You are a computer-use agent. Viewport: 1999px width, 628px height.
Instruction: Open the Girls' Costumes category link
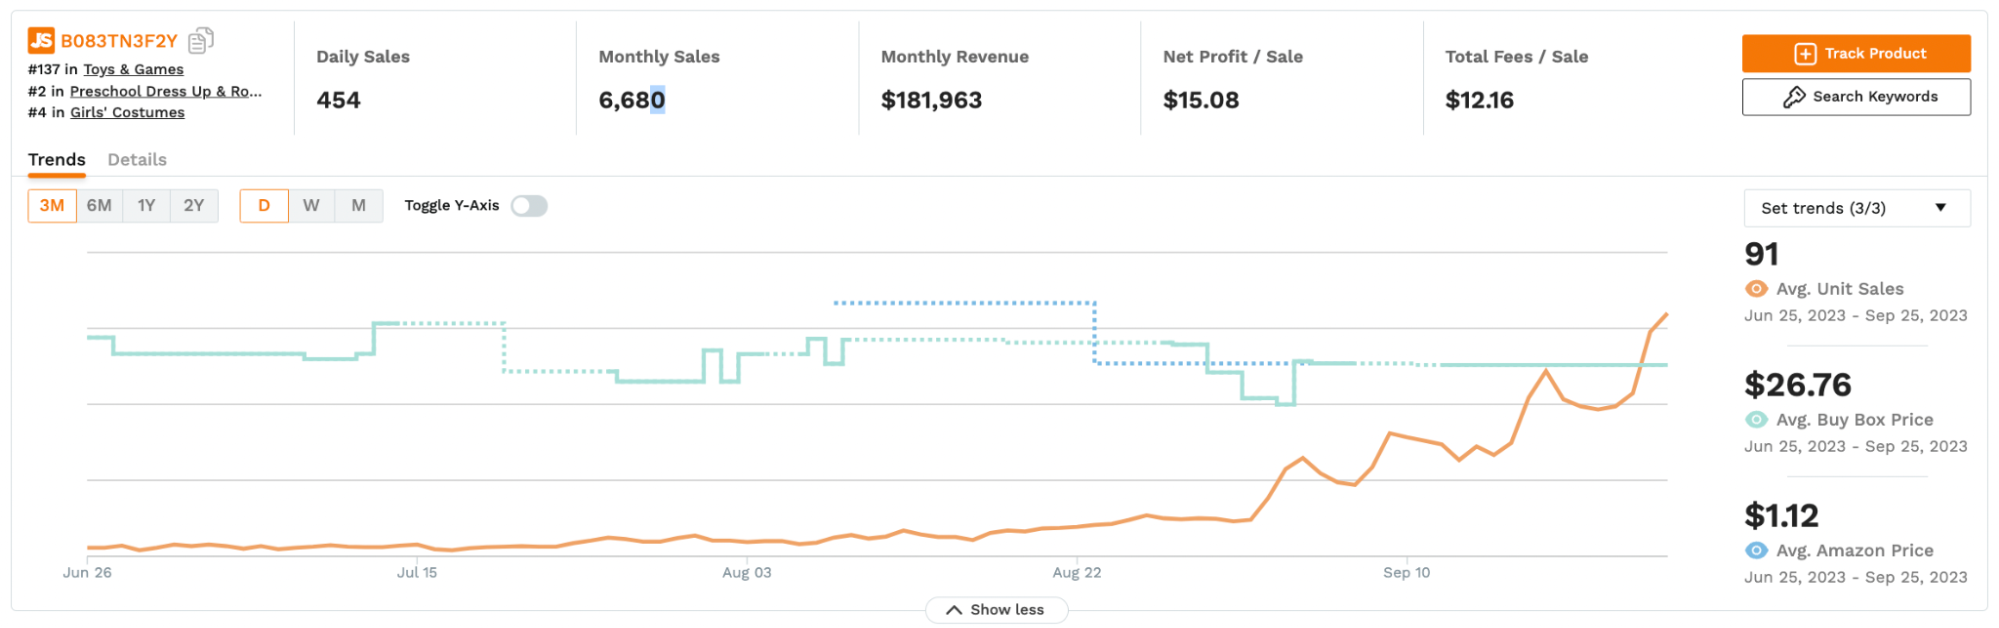(x=127, y=112)
